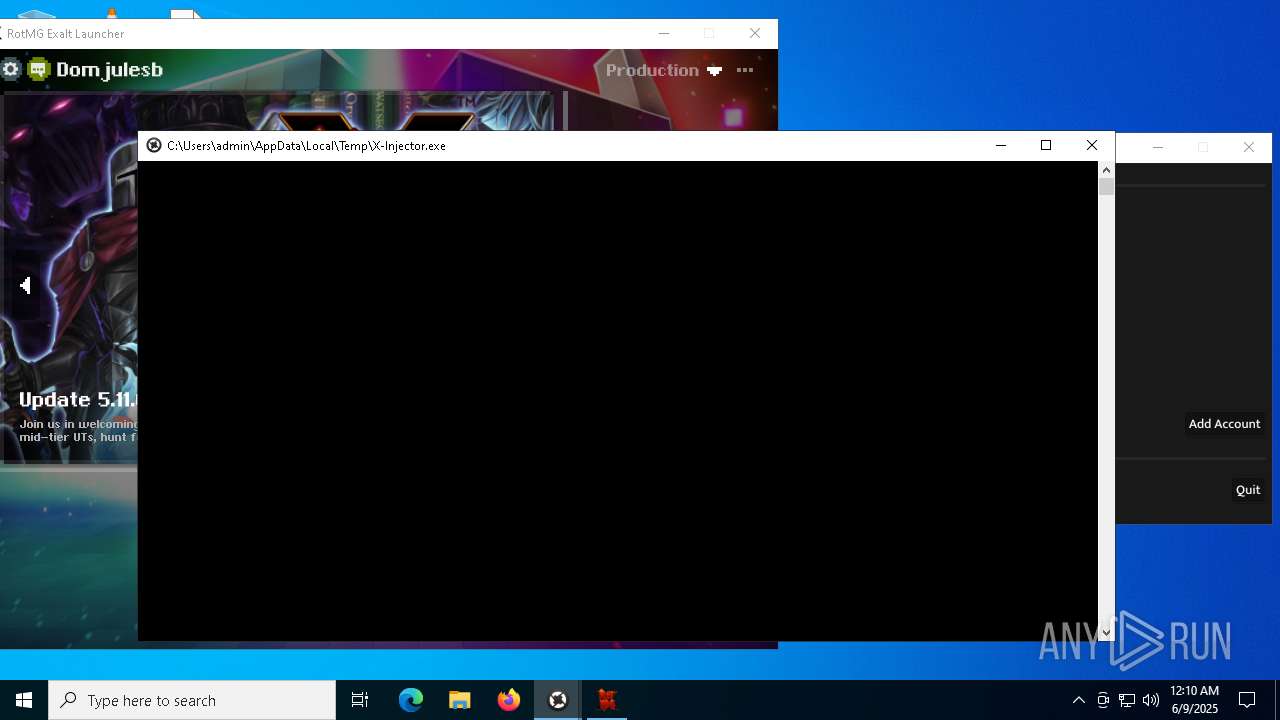1280x720 pixels.
Task: Open the RotMG launcher settings gear
Action: coord(11,69)
